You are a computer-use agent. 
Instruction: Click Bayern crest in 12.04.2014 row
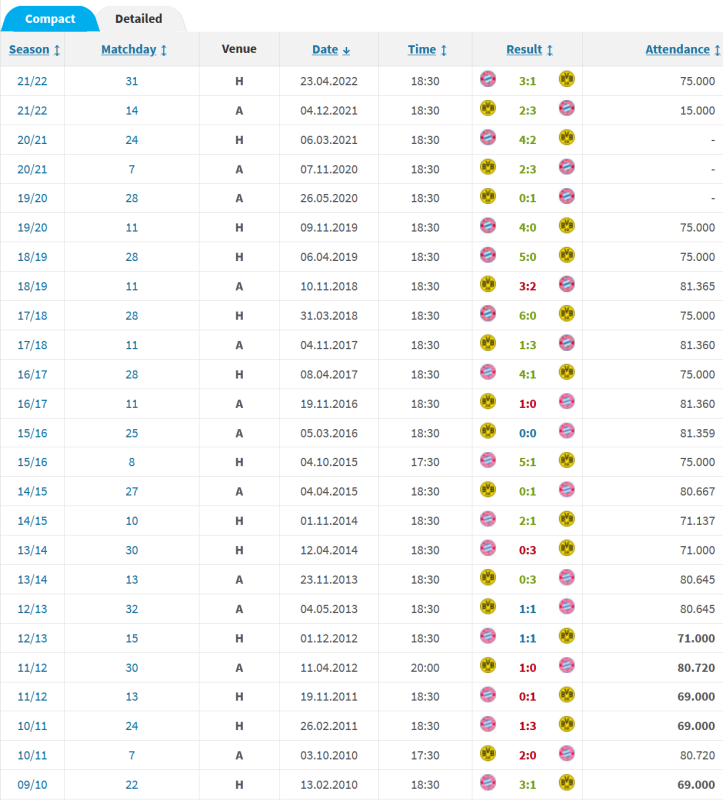(488, 548)
